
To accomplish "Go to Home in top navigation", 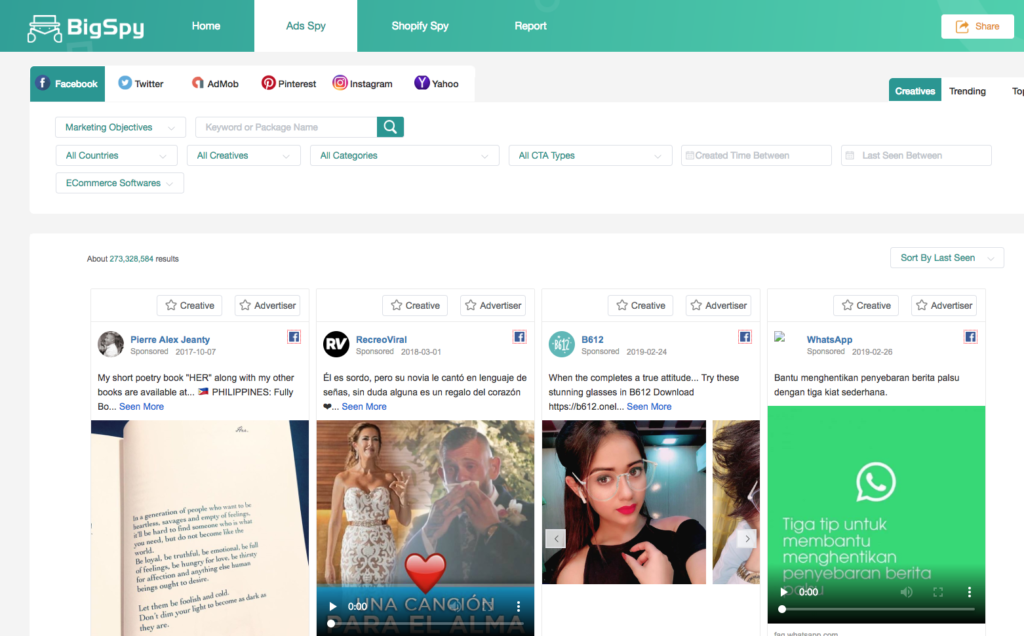I will (206, 26).
